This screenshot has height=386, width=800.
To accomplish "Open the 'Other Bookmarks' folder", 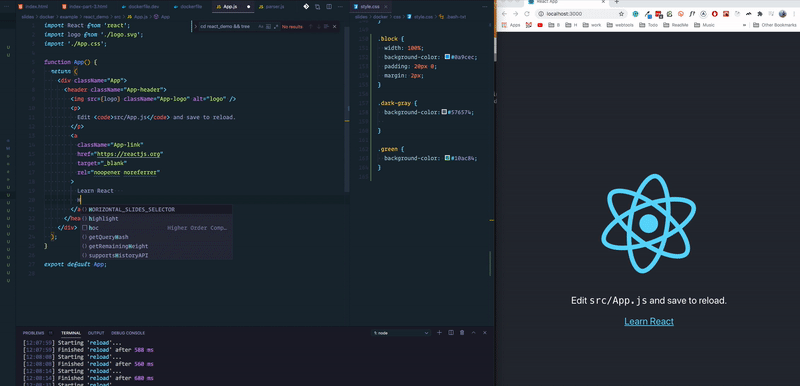I will (x=774, y=25).
